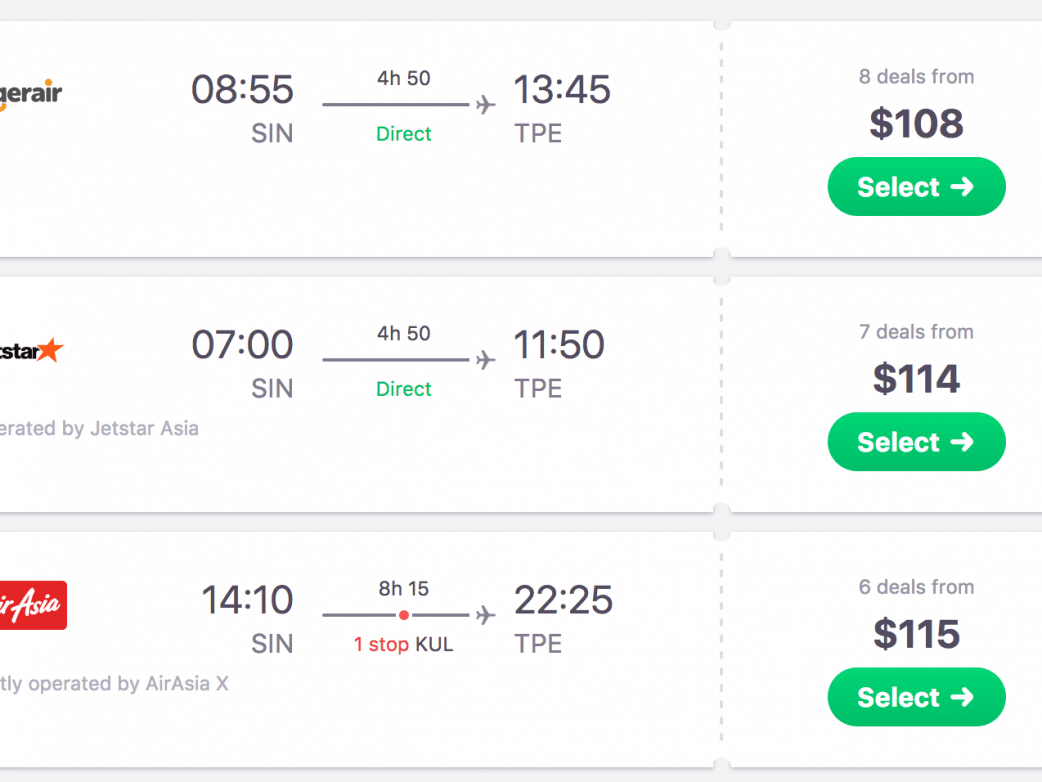Select the $108 Tigerair flight
Viewport: 1042px width, 782px height.
[x=916, y=187]
